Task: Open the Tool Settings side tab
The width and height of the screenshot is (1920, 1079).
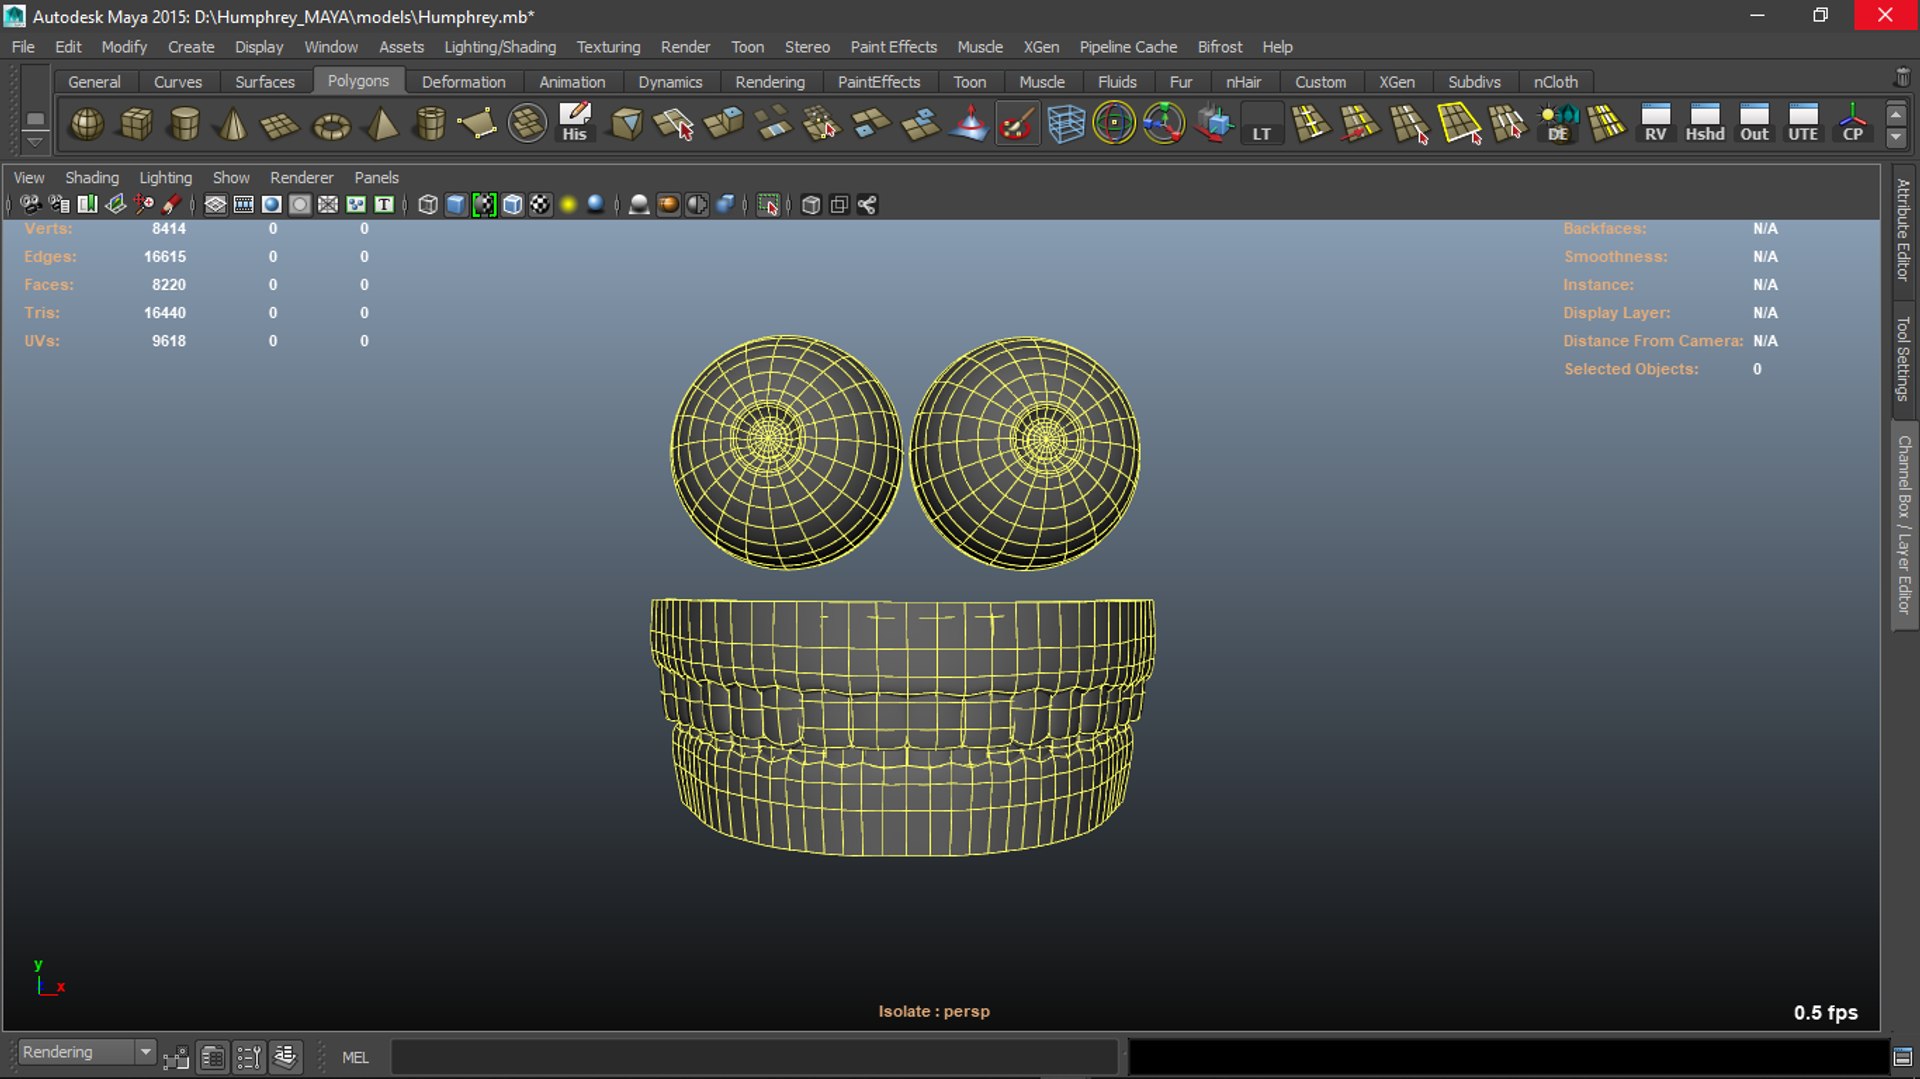Action: pyautogui.click(x=1903, y=358)
